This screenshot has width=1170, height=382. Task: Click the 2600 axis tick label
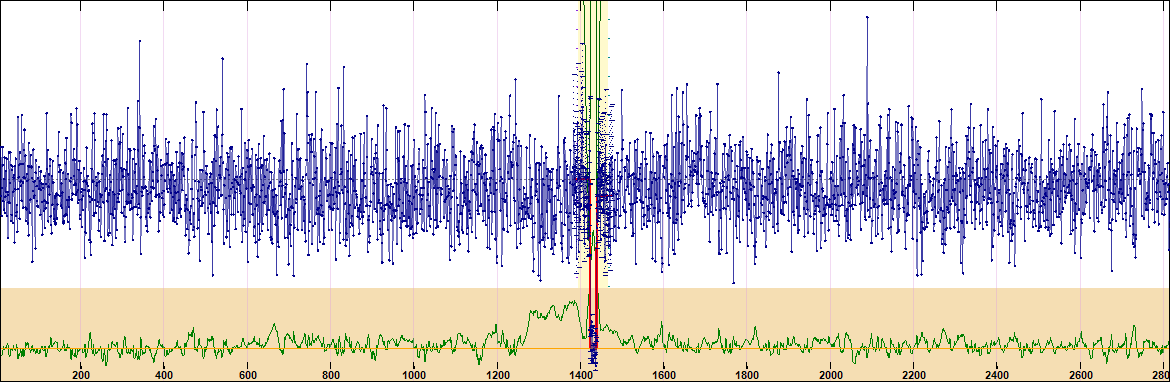[x=1081, y=375]
